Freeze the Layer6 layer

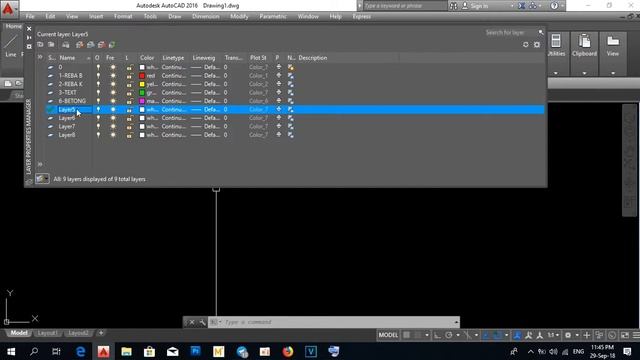pyautogui.click(x=113, y=118)
